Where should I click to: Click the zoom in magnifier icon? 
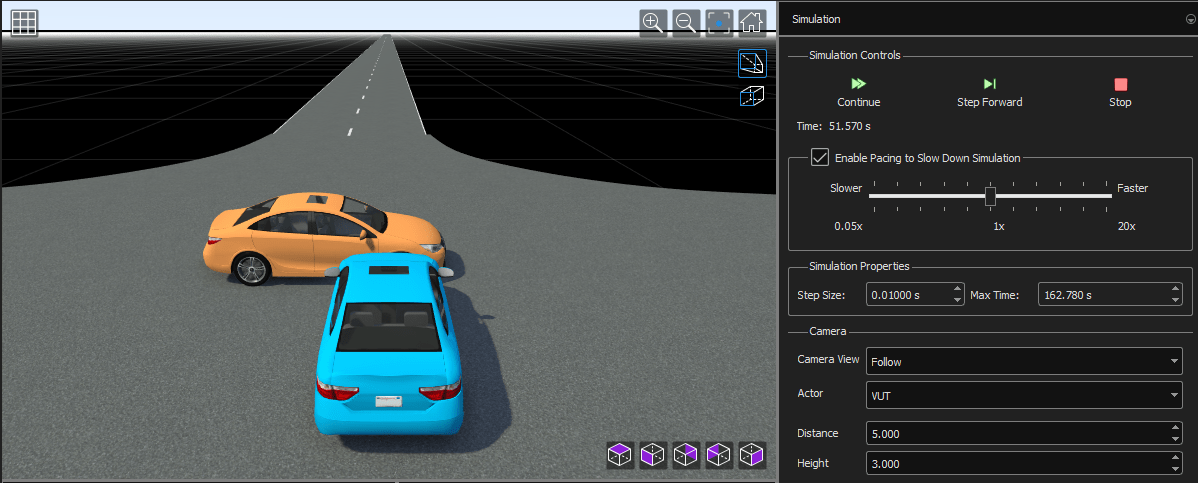[653, 23]
